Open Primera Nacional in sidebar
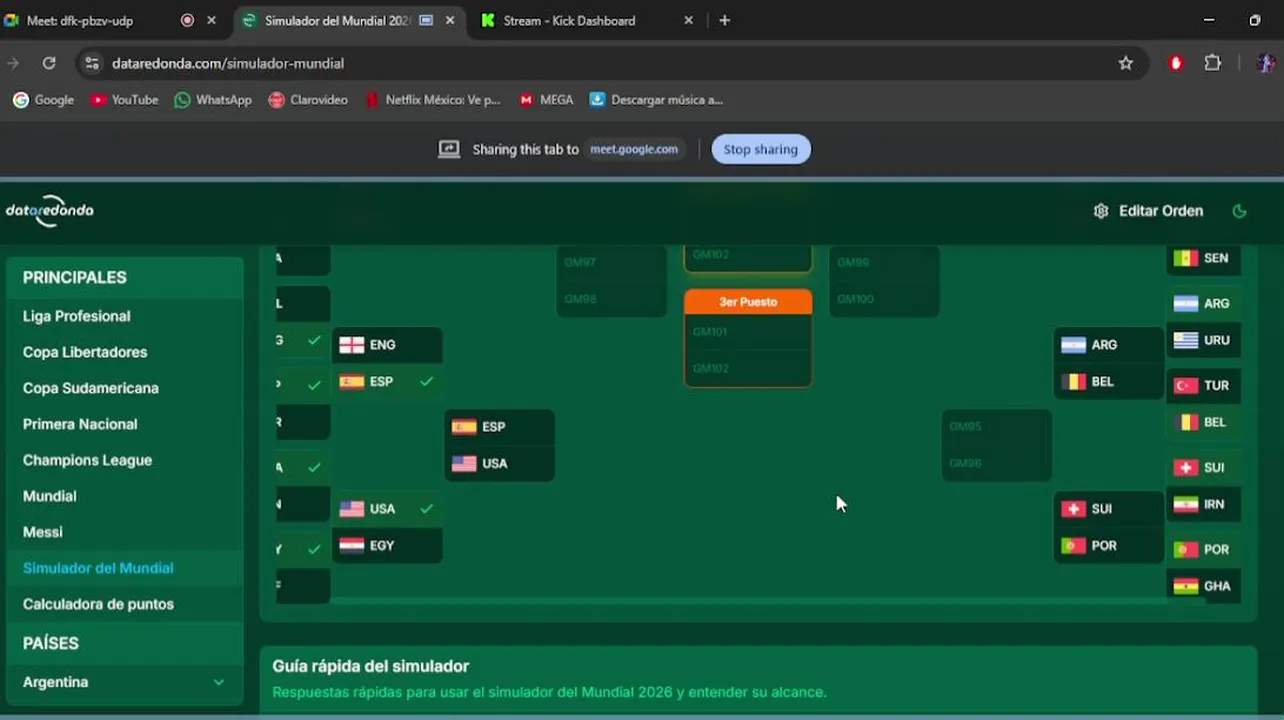Viewport: 1284px width, 720px height. pos(80,424)
